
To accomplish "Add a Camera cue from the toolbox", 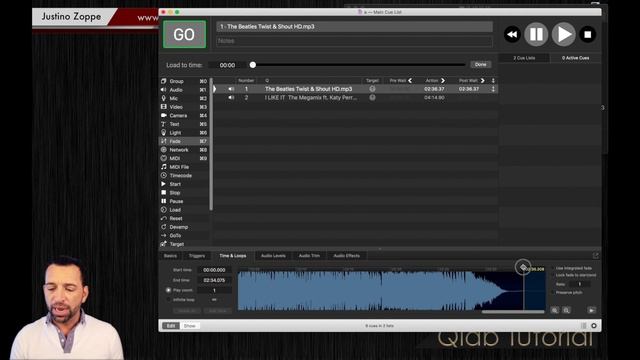I will point(184,116).
